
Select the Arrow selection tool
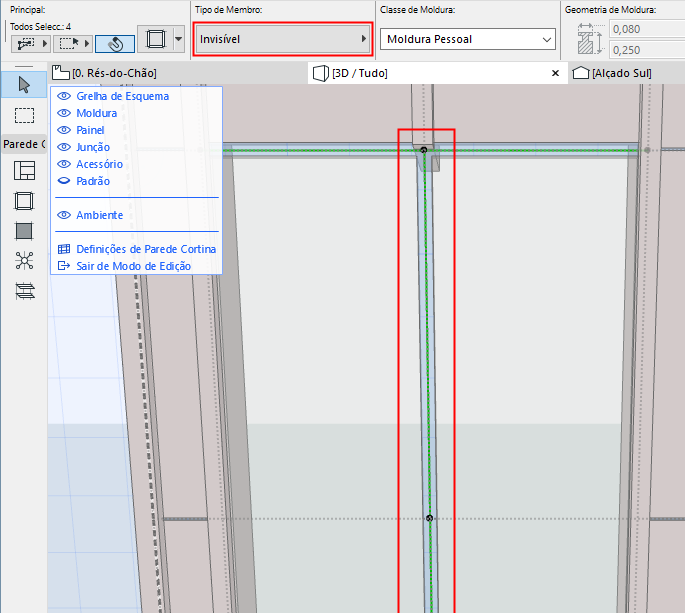[24, 84]
